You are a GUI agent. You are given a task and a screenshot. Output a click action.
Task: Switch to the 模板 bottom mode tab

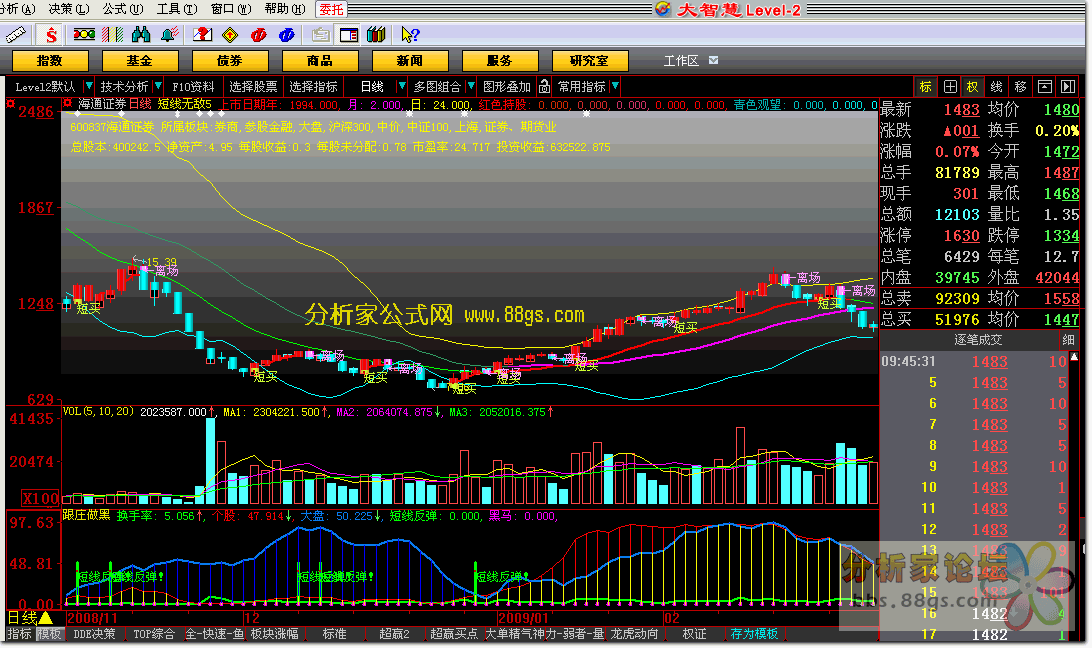[x=49, y=633]
